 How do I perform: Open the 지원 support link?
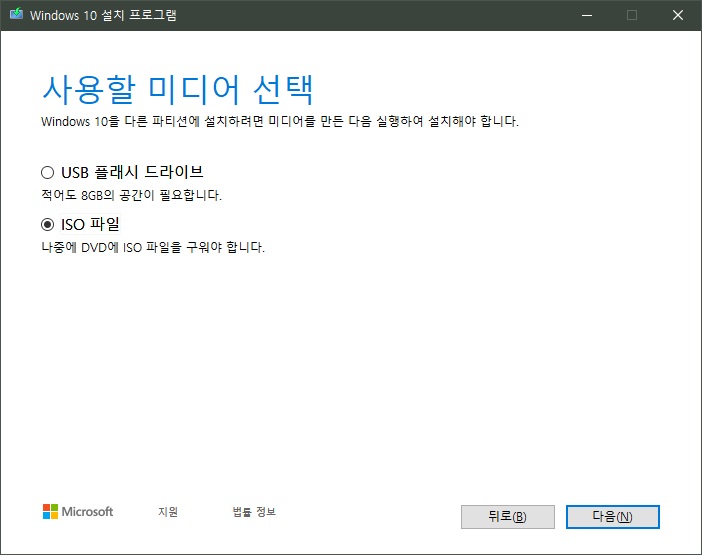click(168, 512)
